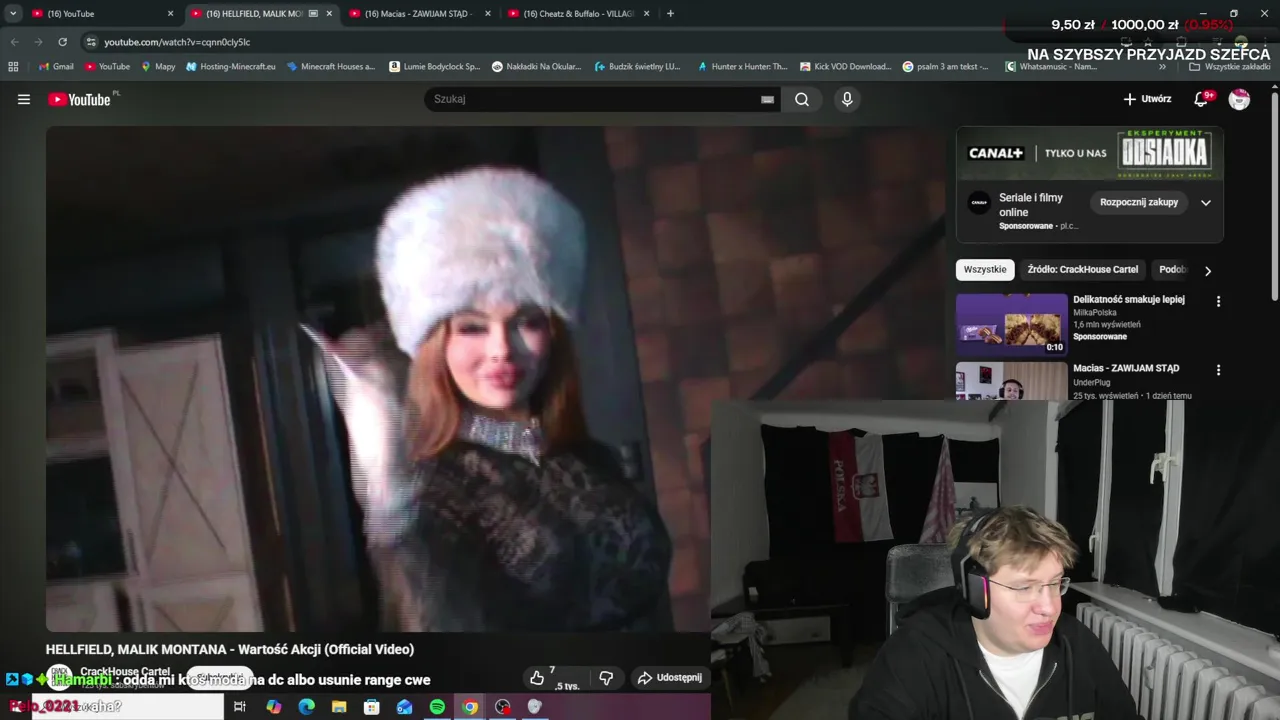Open the tab search dropdown in Chrome
This screenshot has width=1280, height=720.
point(13,14)
